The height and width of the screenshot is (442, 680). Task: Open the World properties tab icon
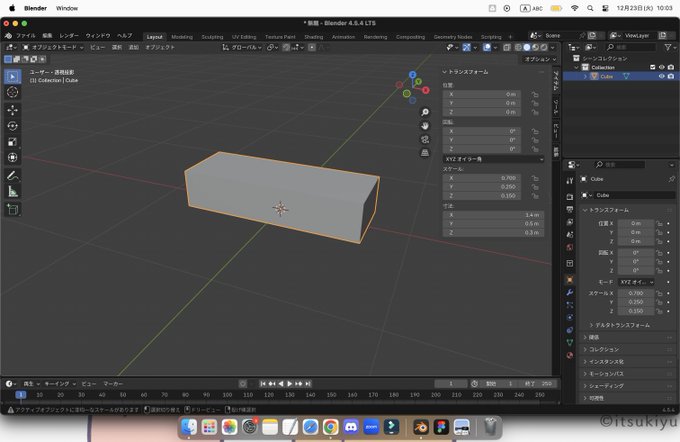pyautogui.click(x=570, y=247)
